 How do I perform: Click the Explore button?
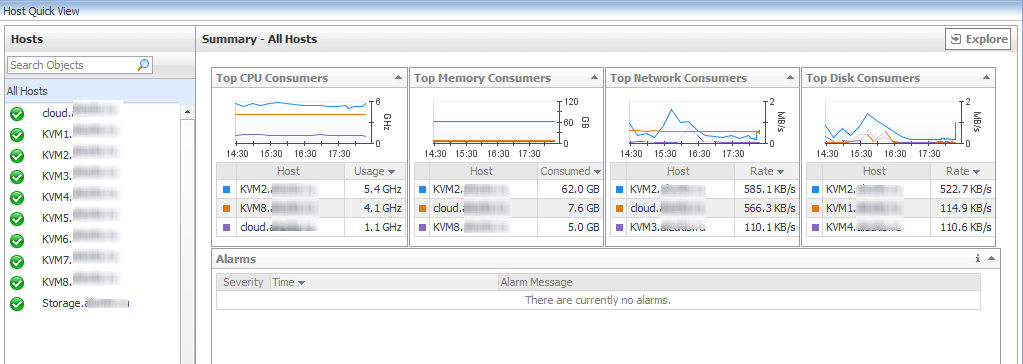978,39
